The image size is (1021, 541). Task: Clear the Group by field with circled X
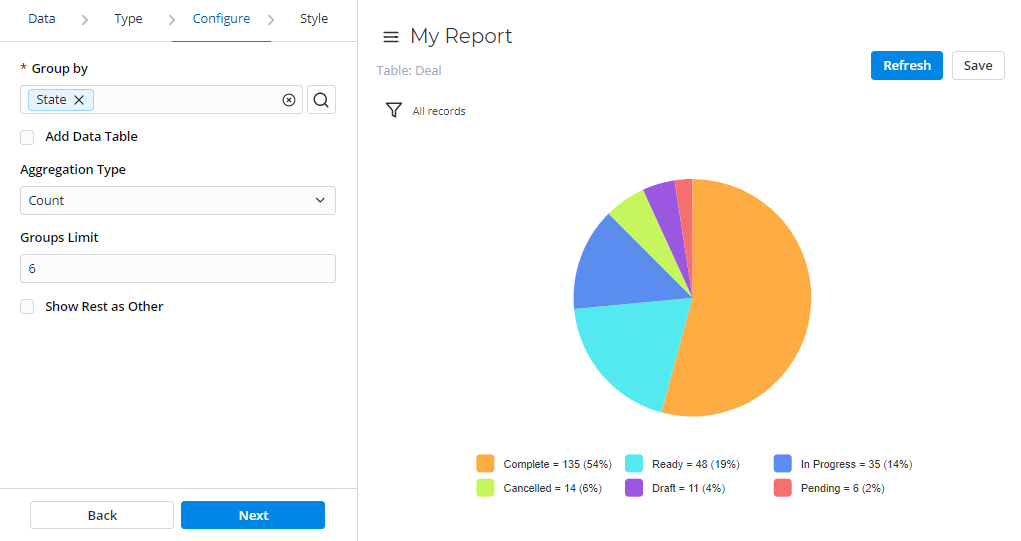click(289, 100)
